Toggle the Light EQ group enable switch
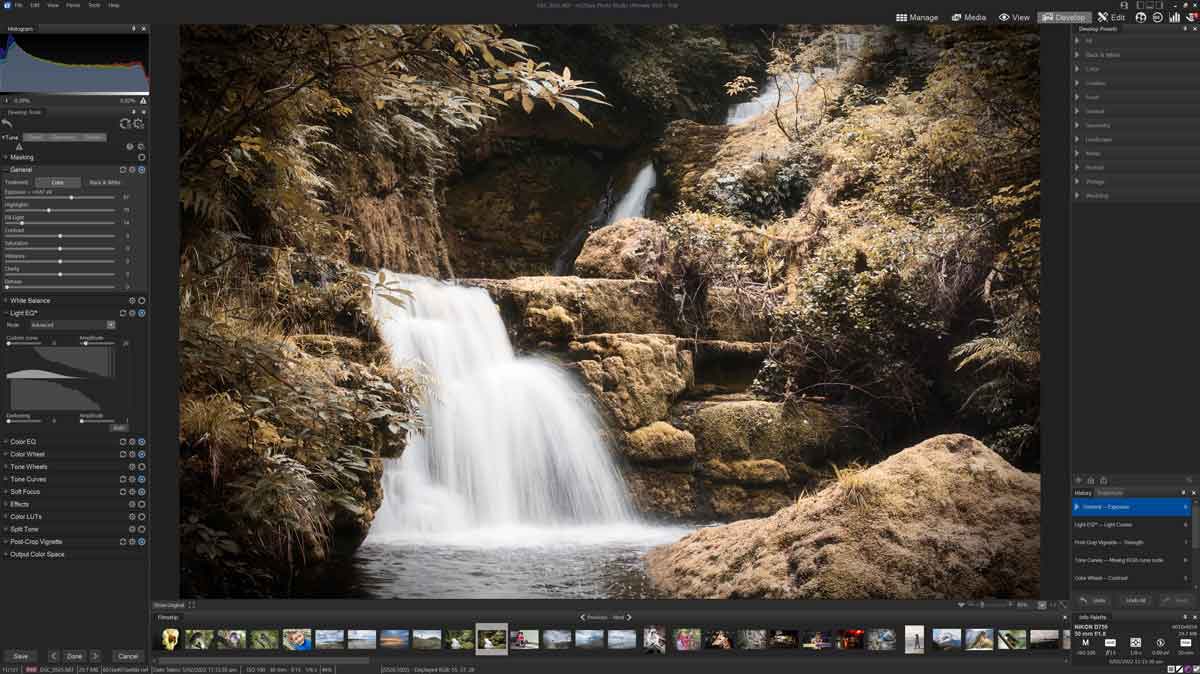 point(142,312)
